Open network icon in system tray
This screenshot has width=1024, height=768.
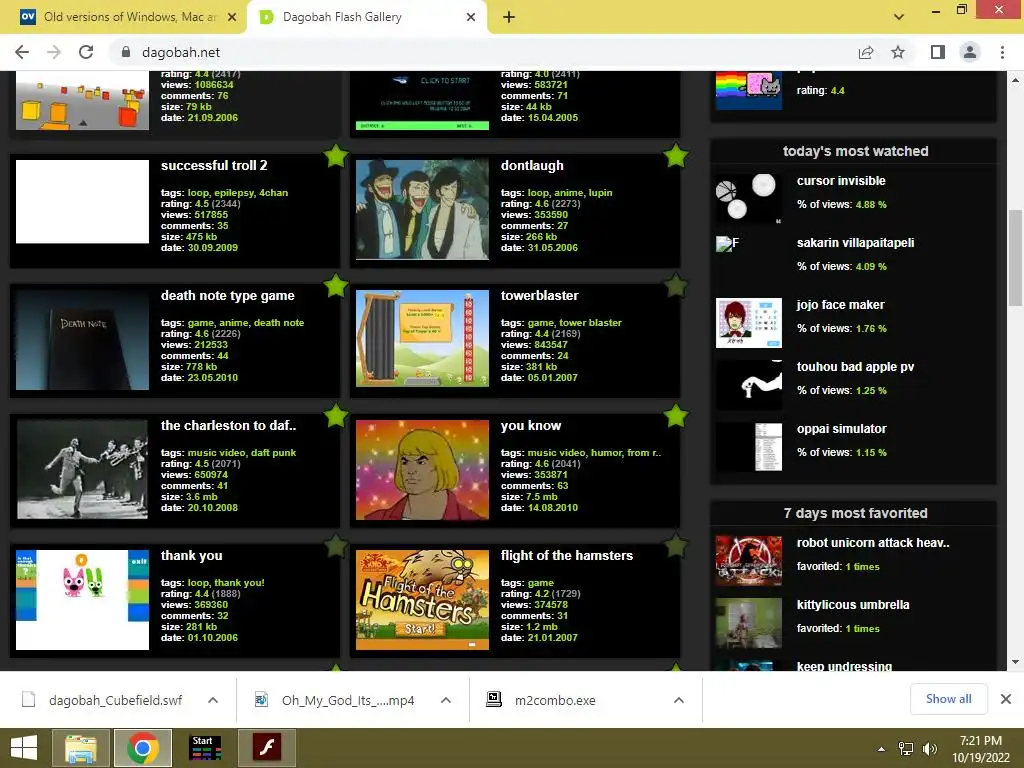click(x=906, y=749)
